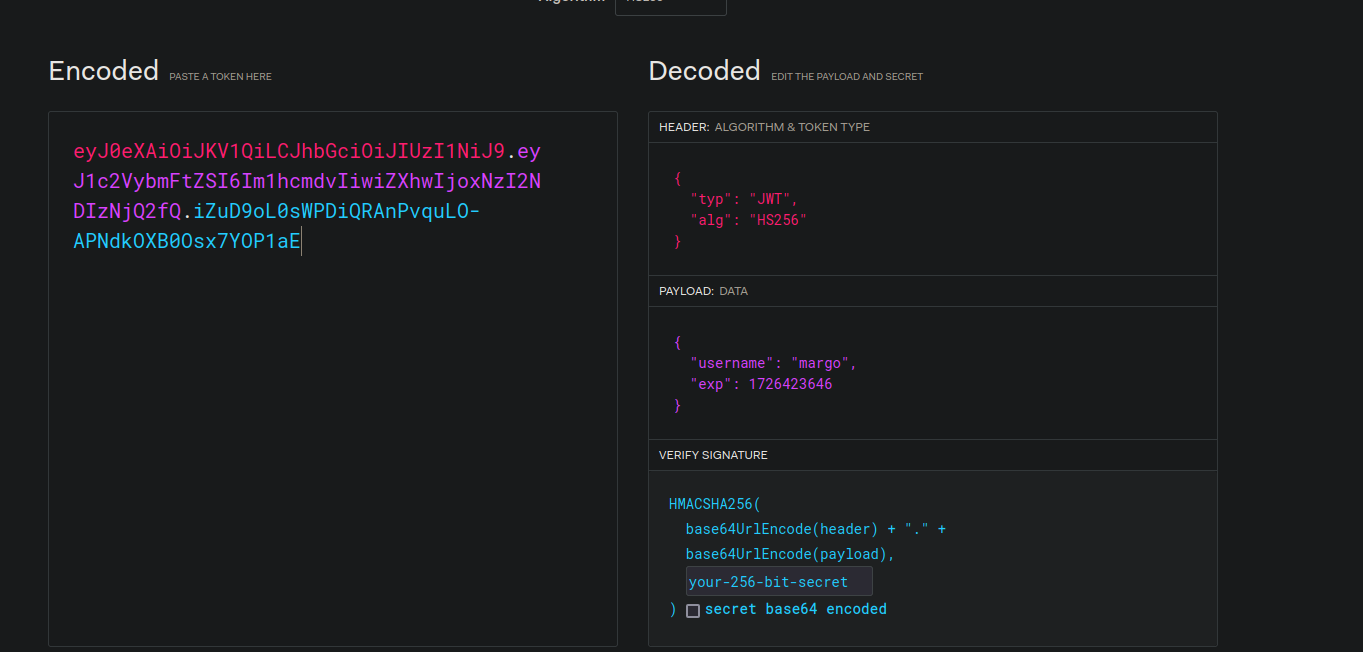Toggle the secret base64 encoded checkbox
The height and width of the screenshot is (652, 1363).
[x=693, y=610]
